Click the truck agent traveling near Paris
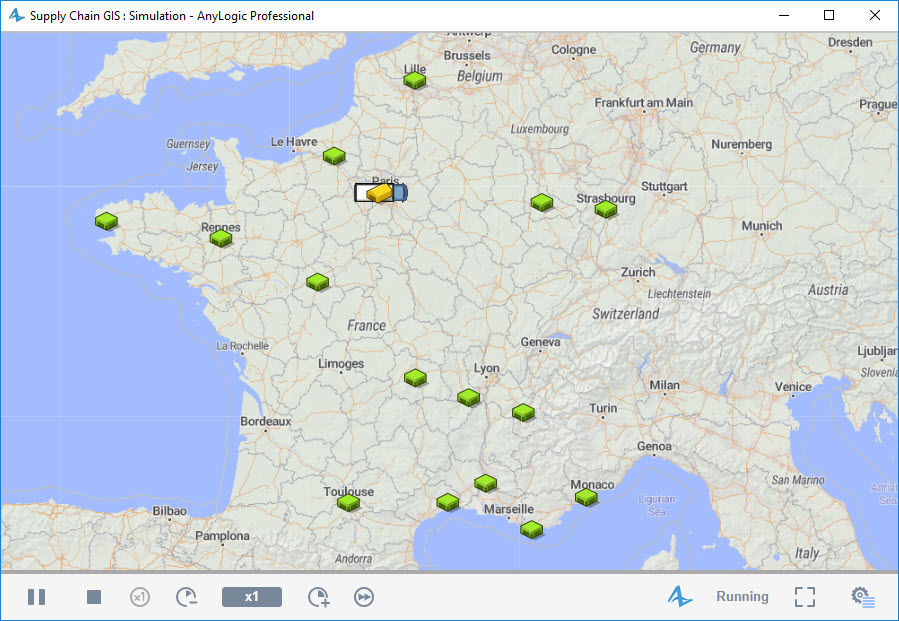This screenshot has width=899, height=621. 399,191
